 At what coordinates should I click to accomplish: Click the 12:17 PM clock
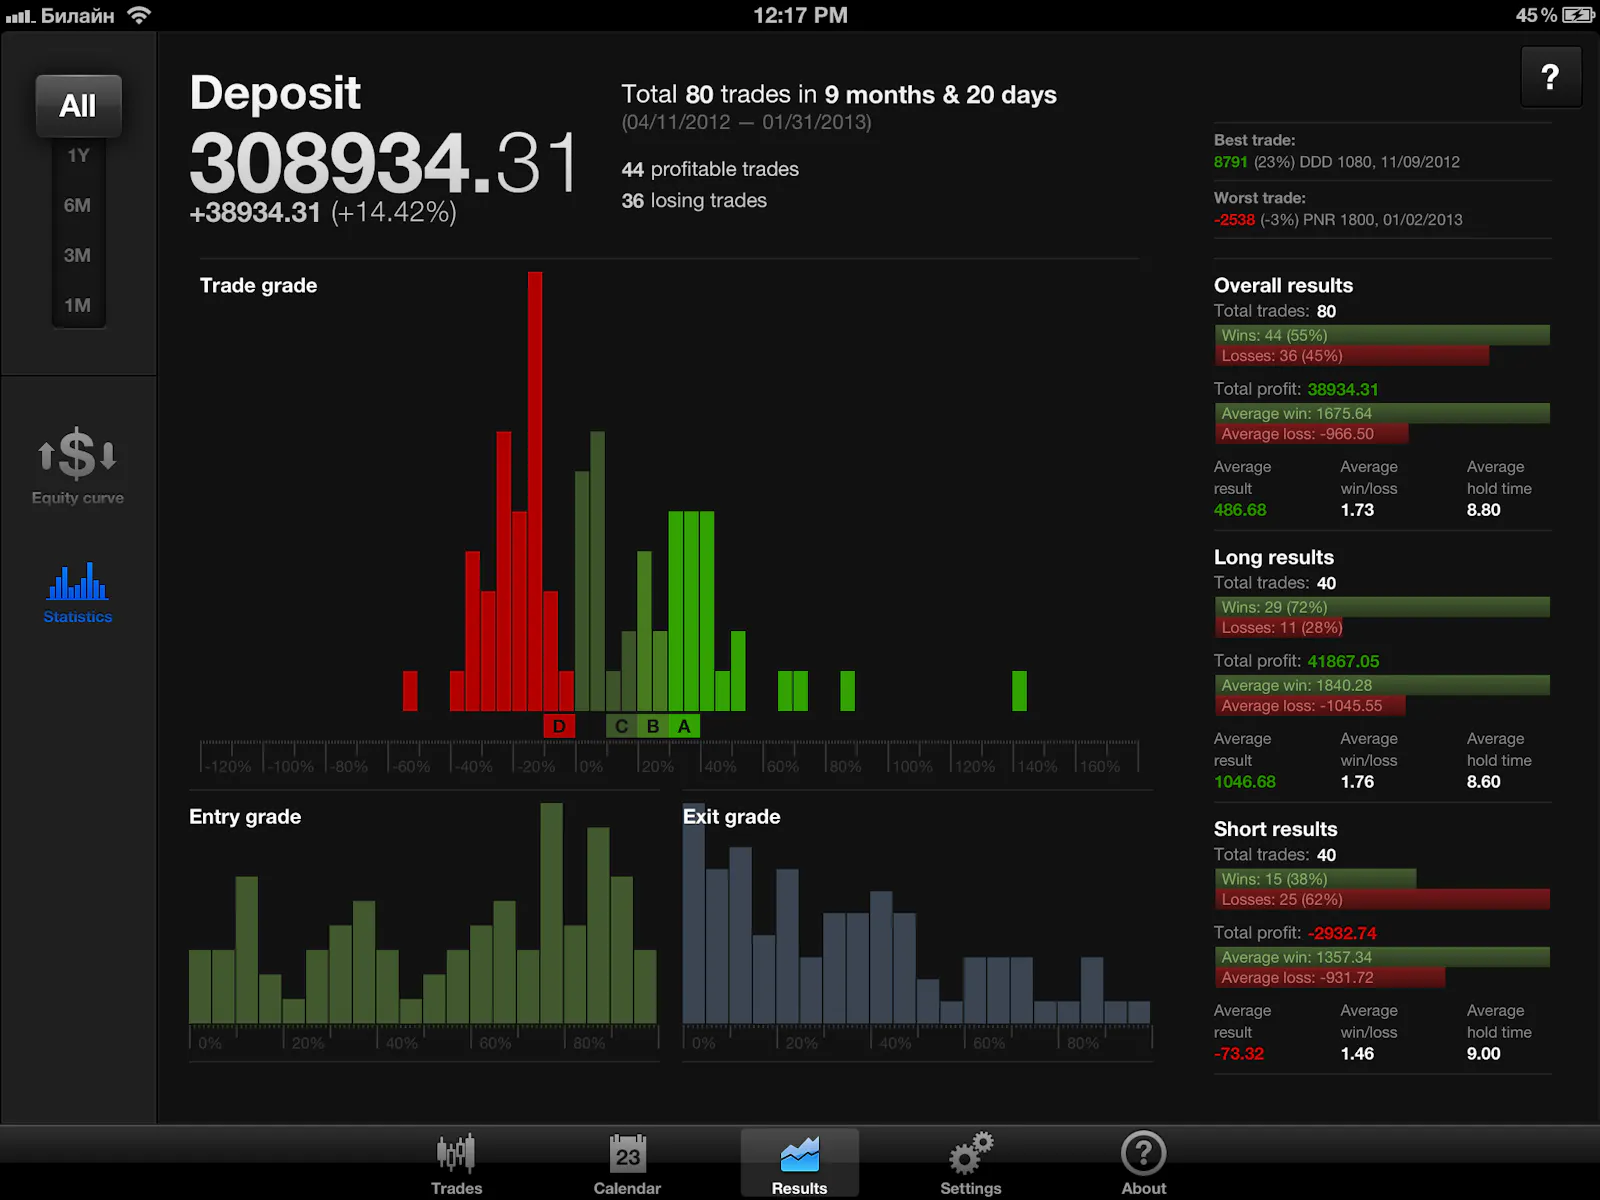point(800,15)
